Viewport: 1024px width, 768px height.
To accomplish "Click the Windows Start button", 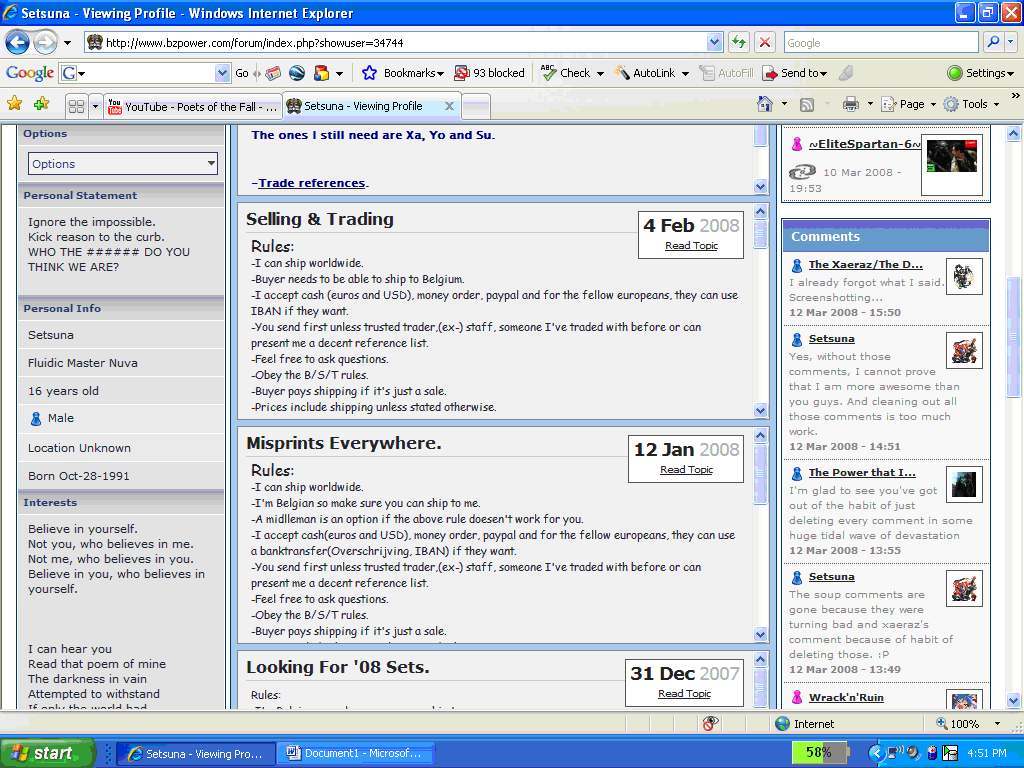I will coord(47,753).
